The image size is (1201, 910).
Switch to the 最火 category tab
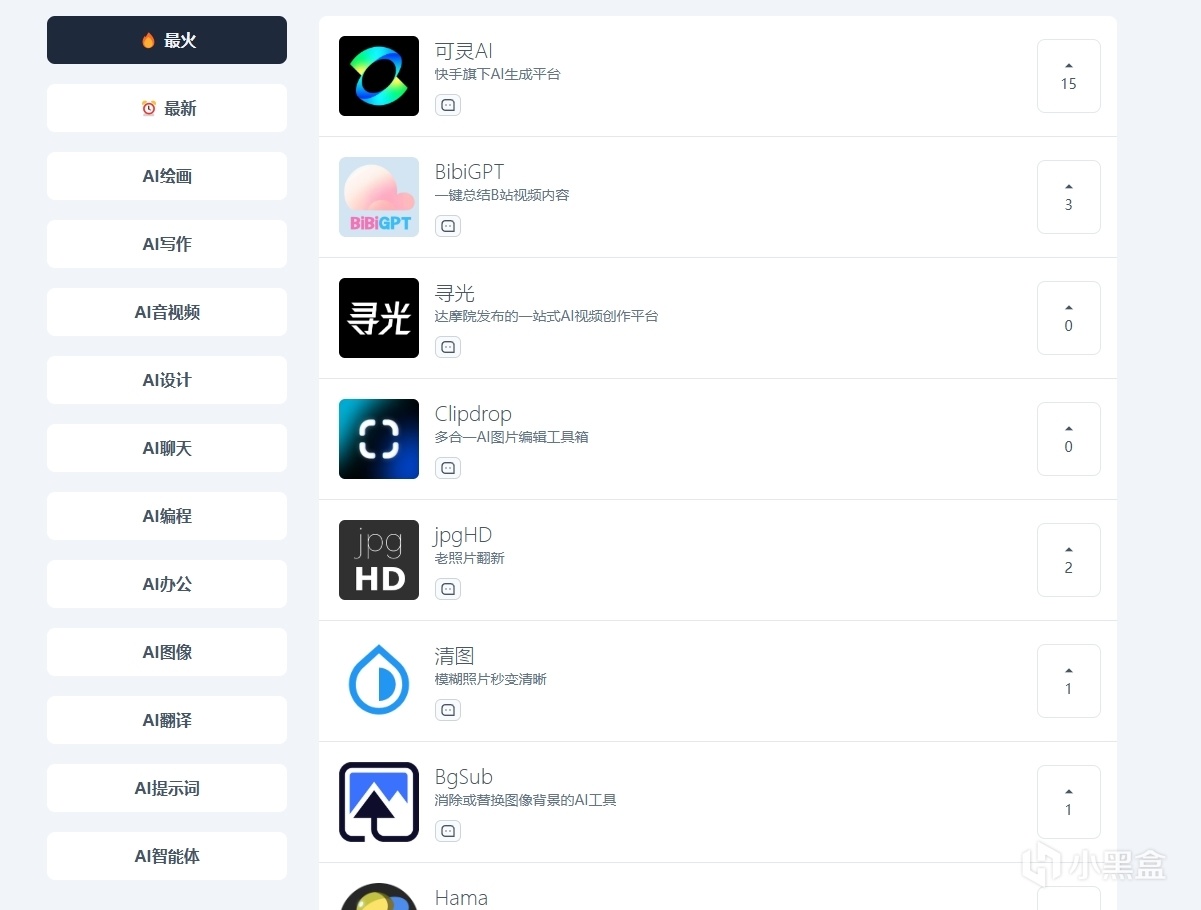166,40
